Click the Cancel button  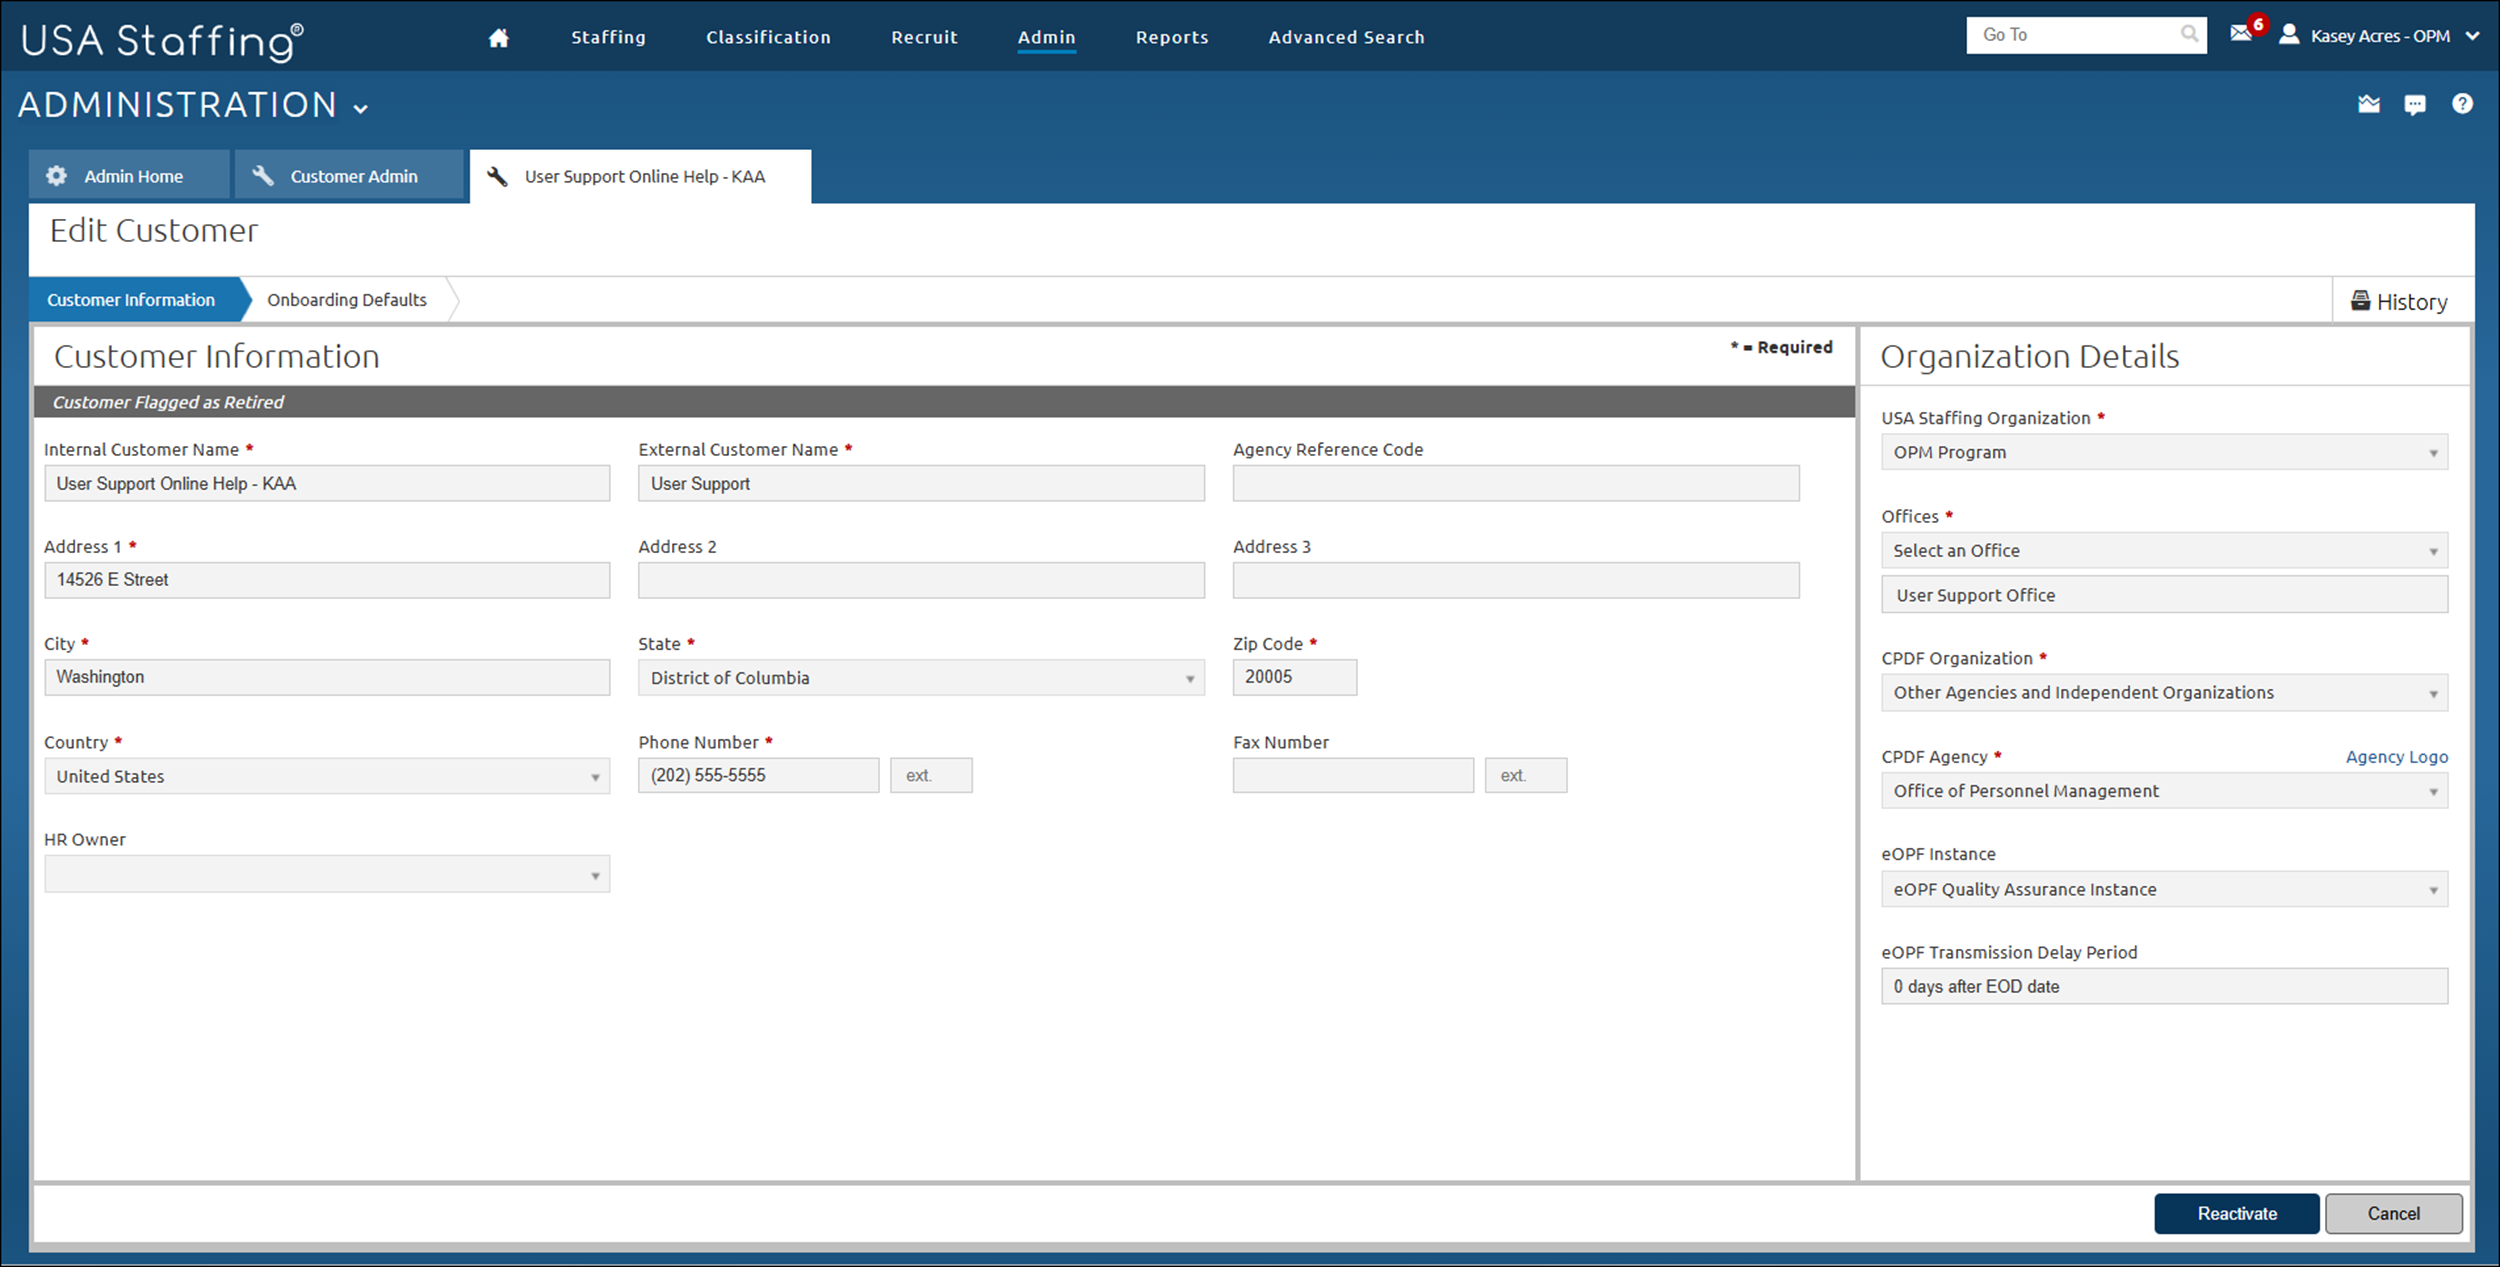tap(2393, 1213)
